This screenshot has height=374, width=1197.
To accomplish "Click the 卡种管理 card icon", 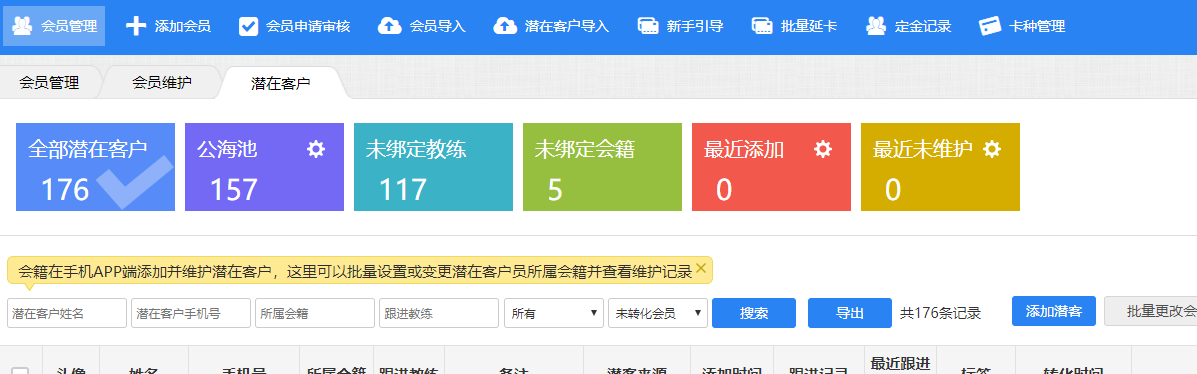I will pyautogui.click(x=990, y=26).
